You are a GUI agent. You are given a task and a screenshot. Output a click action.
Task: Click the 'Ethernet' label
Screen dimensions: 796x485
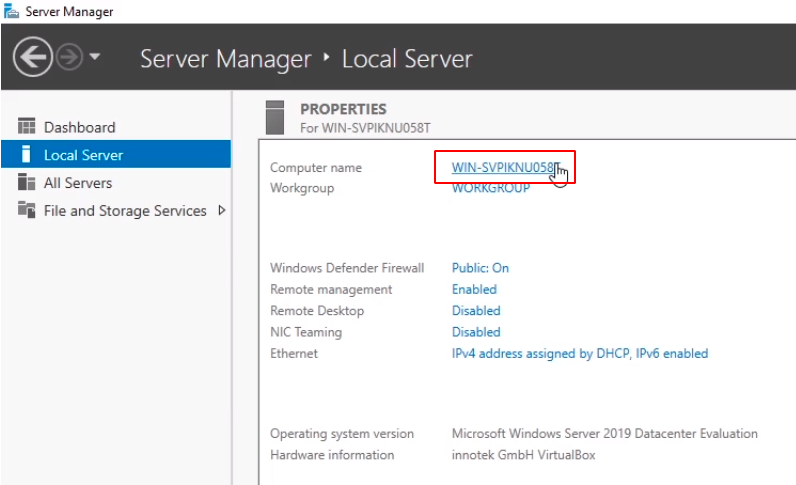[294, 353]
